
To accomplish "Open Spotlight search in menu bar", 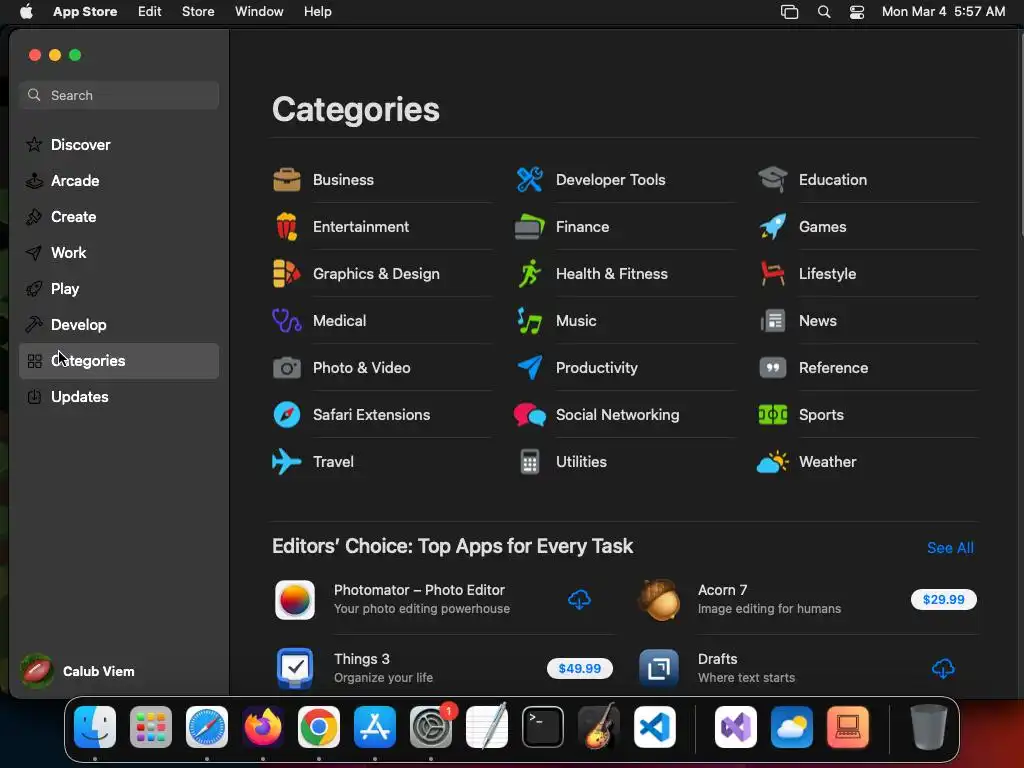I will 824,12.
